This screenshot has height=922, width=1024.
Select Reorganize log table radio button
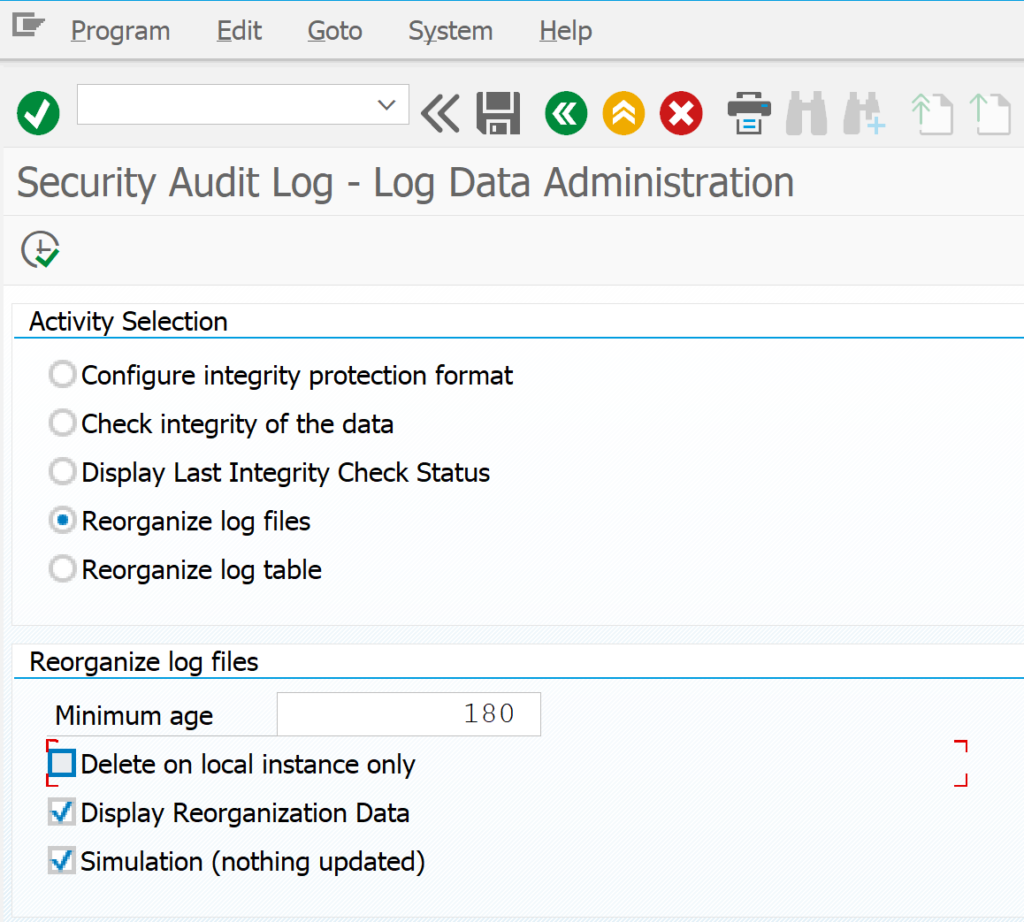tap(63, 569)
